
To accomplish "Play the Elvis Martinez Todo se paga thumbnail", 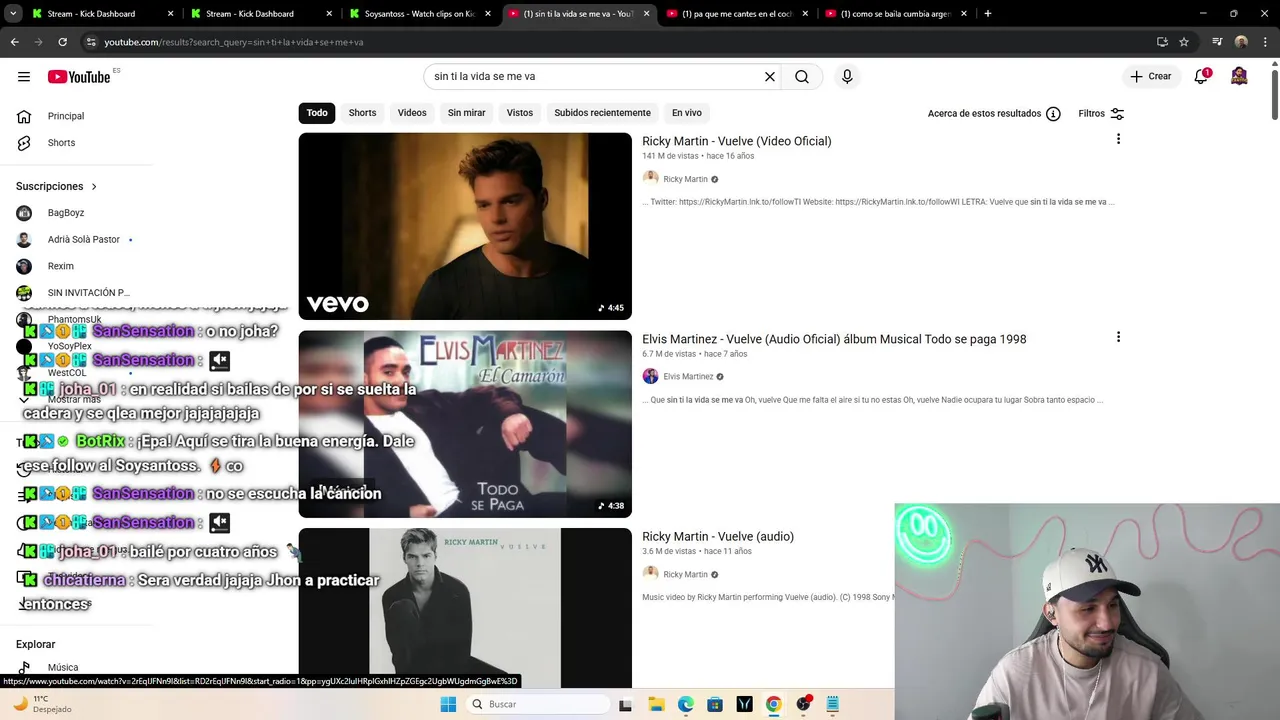I will 465,424.
